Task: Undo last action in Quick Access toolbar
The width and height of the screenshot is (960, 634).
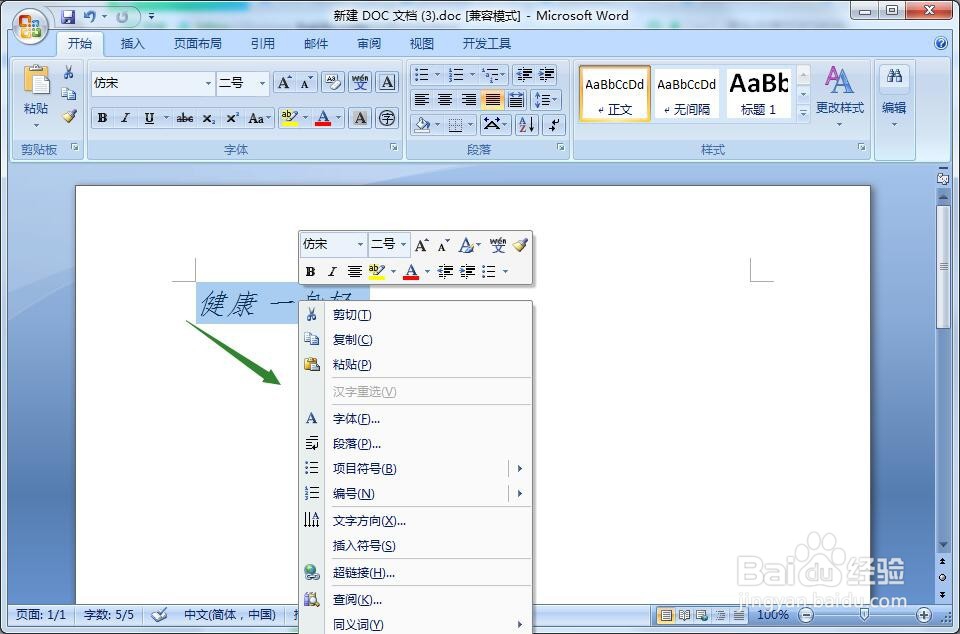Action: [x=89, y=17]
